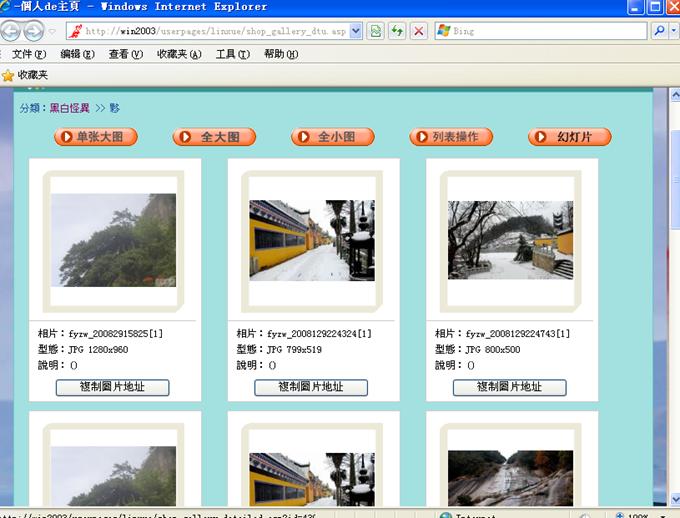Click the Stop loading red X icon
Image resolution: width=680 pixels, height=518 pixels.
(419, 31)
